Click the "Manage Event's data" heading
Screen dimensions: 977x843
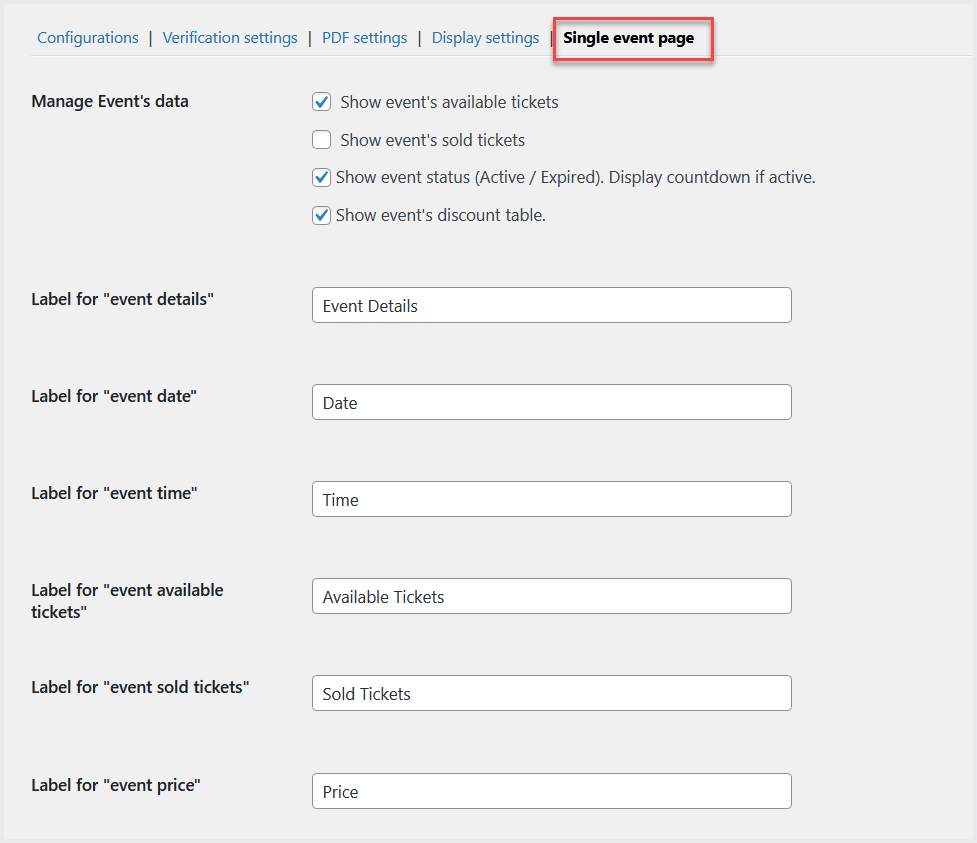pyautogui.click(x=110, y=101)
